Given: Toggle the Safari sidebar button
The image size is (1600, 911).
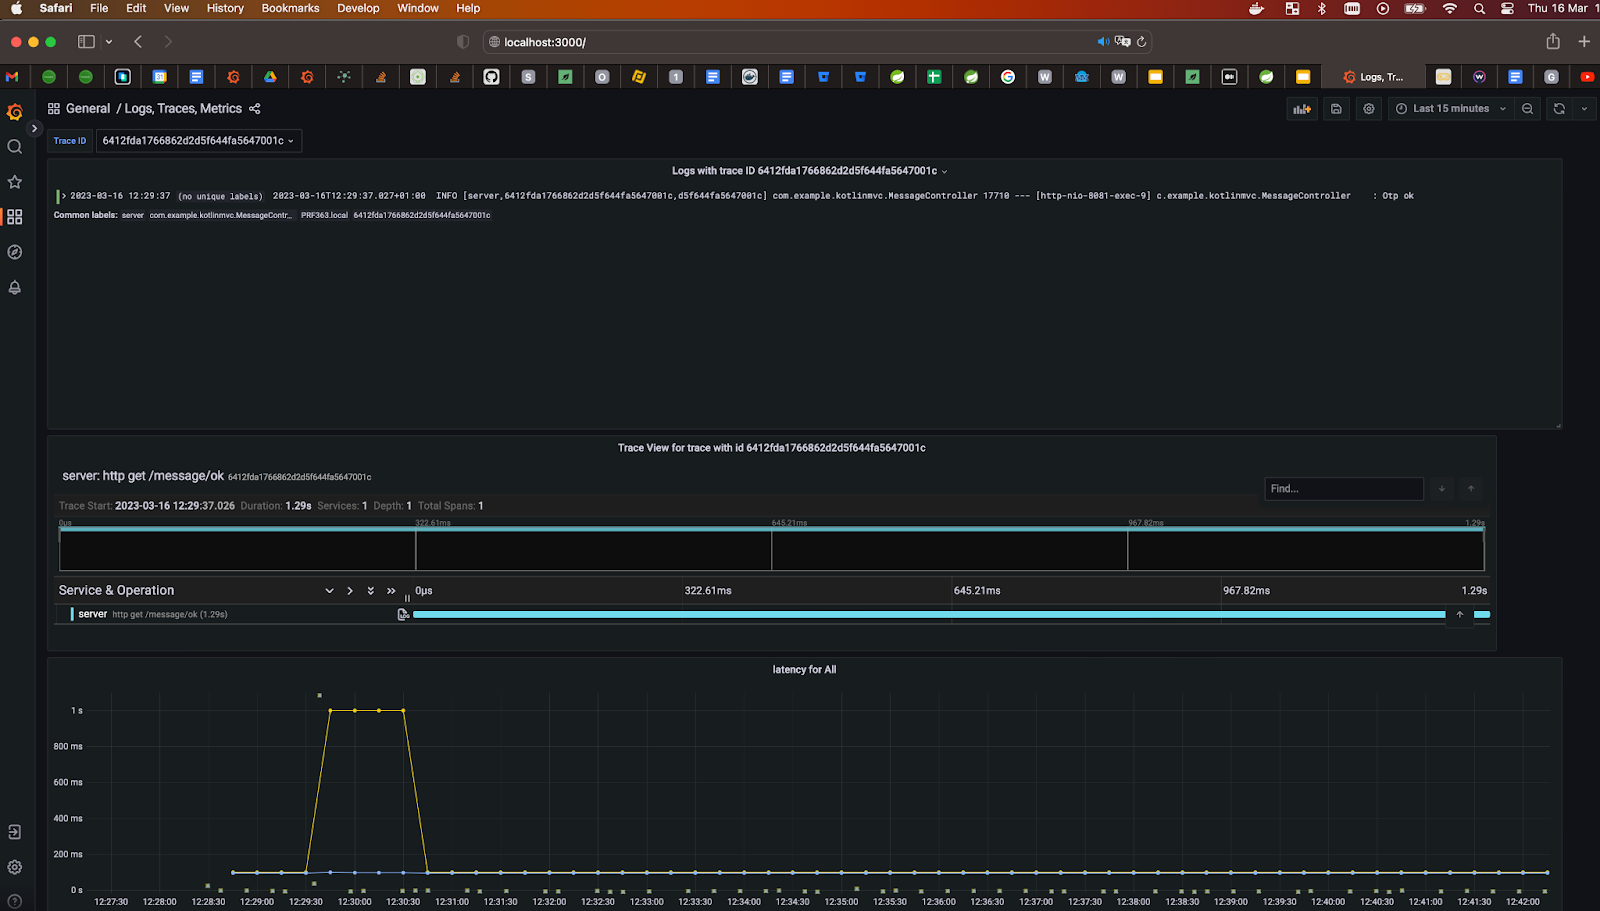Looking at the screenshot, I should tap(86, 42).
